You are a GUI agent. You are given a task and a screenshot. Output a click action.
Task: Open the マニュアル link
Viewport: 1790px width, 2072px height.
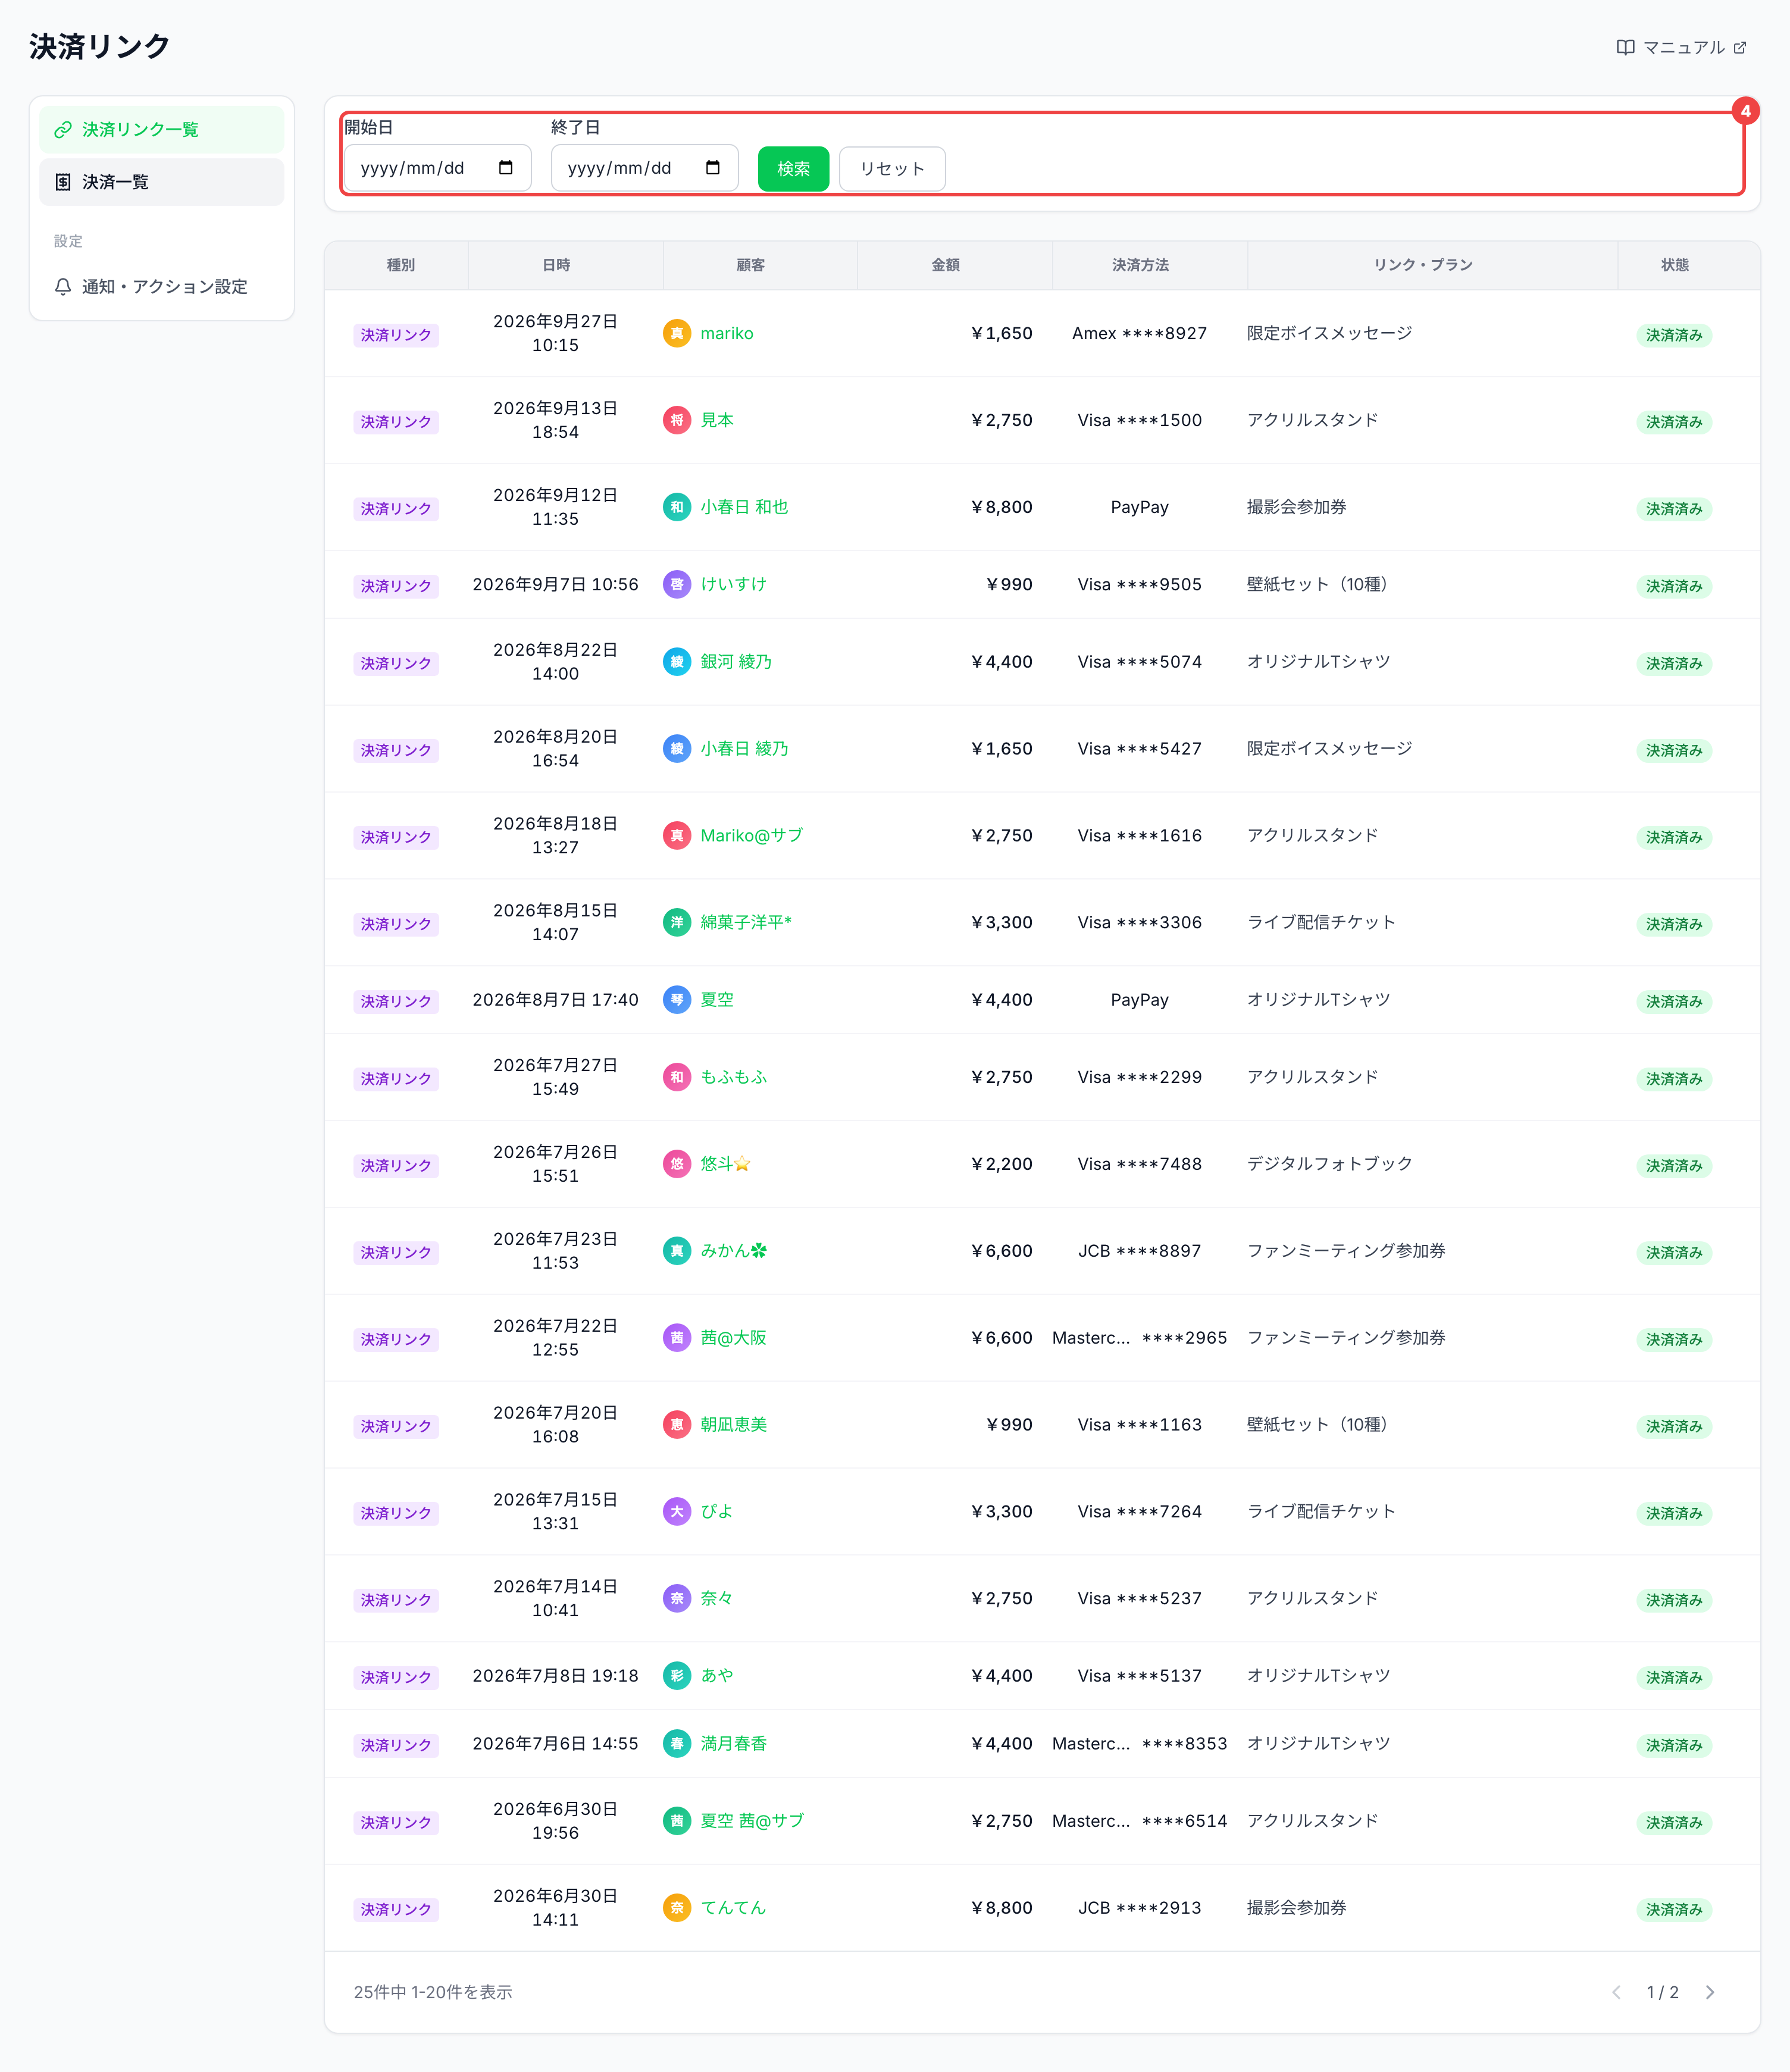point(1681,47)
